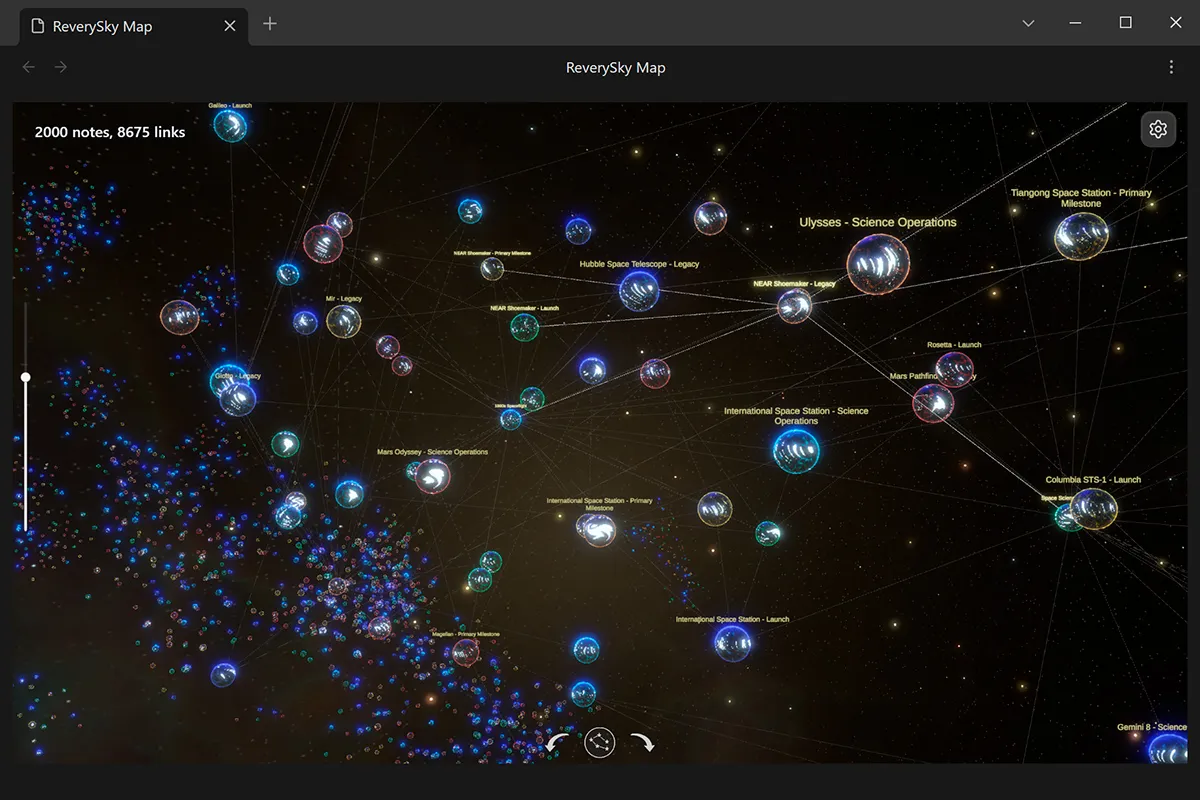Open the tab list chevron
Screen dimensions: 1200x800
(x=1029, y=23)
